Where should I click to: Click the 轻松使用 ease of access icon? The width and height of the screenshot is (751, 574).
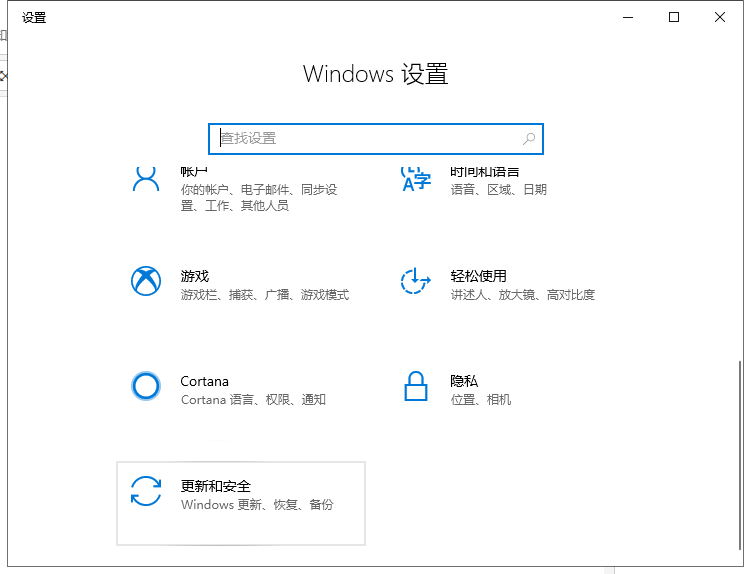pyautogui.click(x=416, y=281)
